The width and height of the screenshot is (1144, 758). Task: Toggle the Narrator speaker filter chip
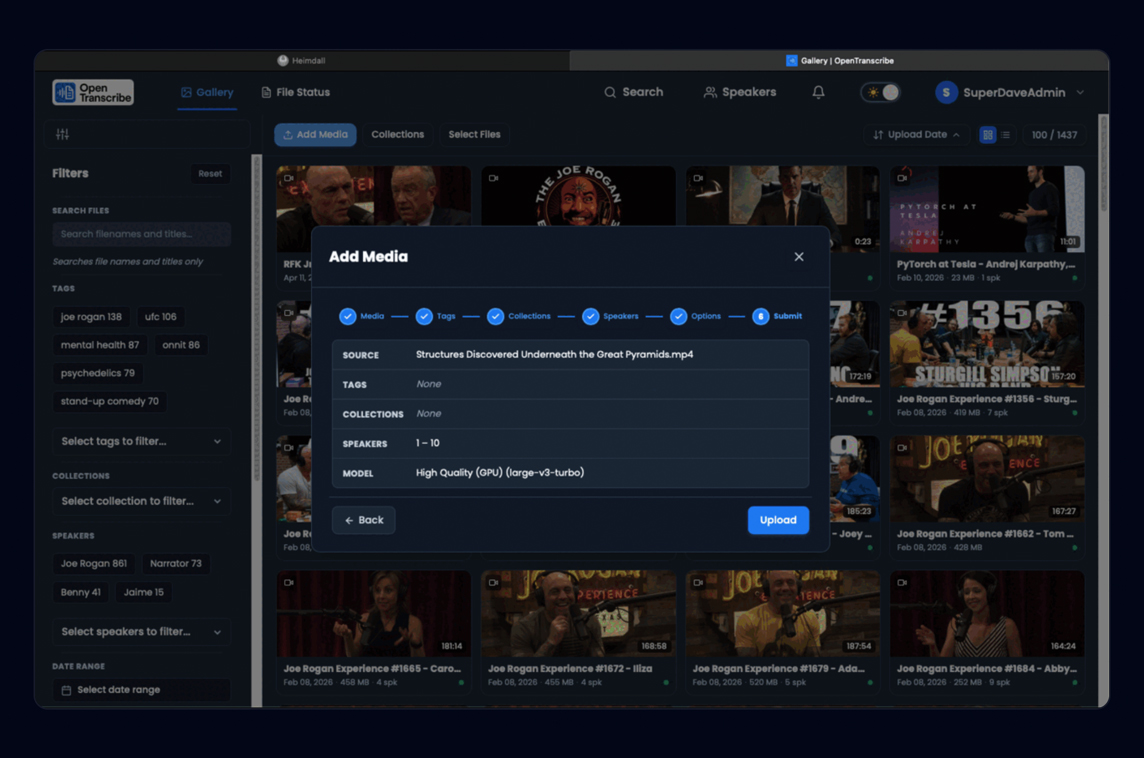coord(176,564)
